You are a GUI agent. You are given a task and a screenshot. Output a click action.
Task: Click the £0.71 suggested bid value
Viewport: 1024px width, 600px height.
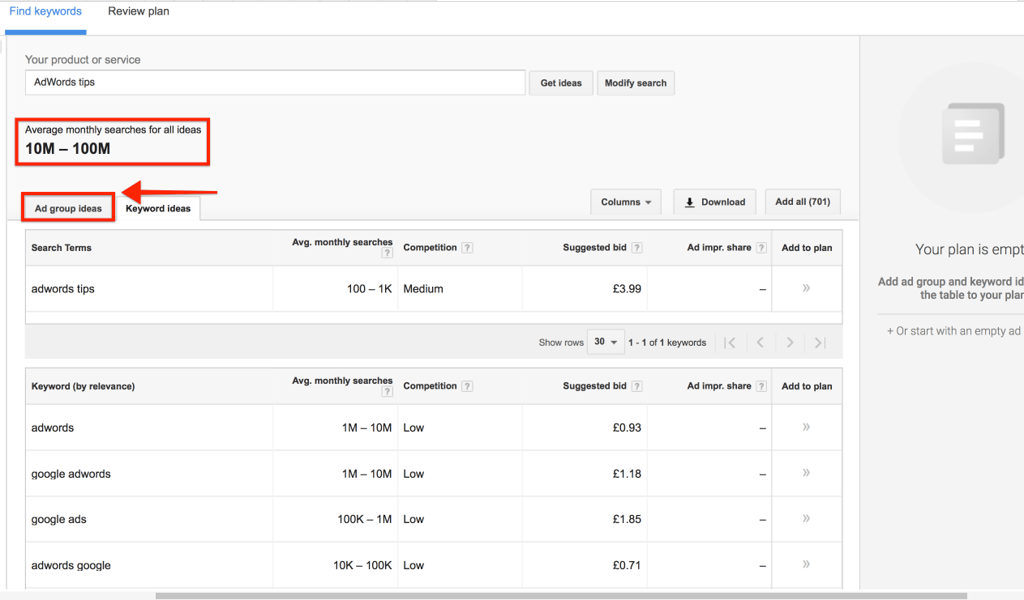[627, 565]
